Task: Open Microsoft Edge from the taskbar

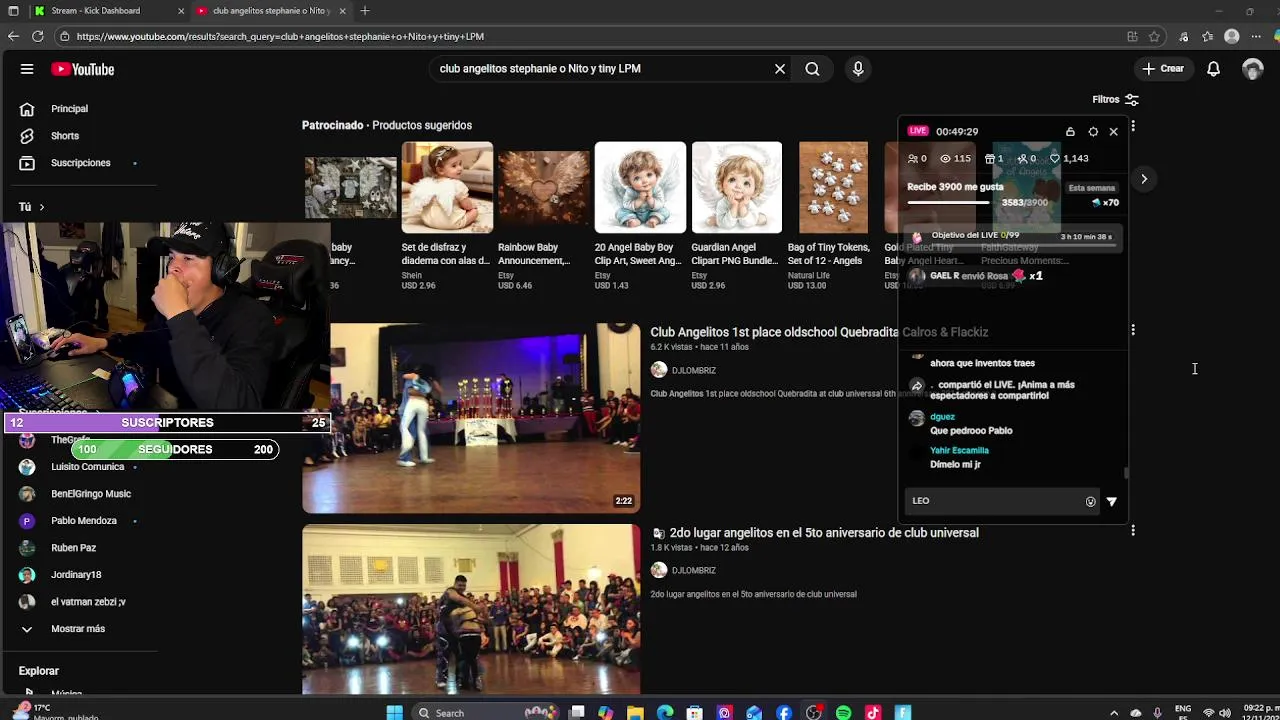Action: click(x=665, y=712)
